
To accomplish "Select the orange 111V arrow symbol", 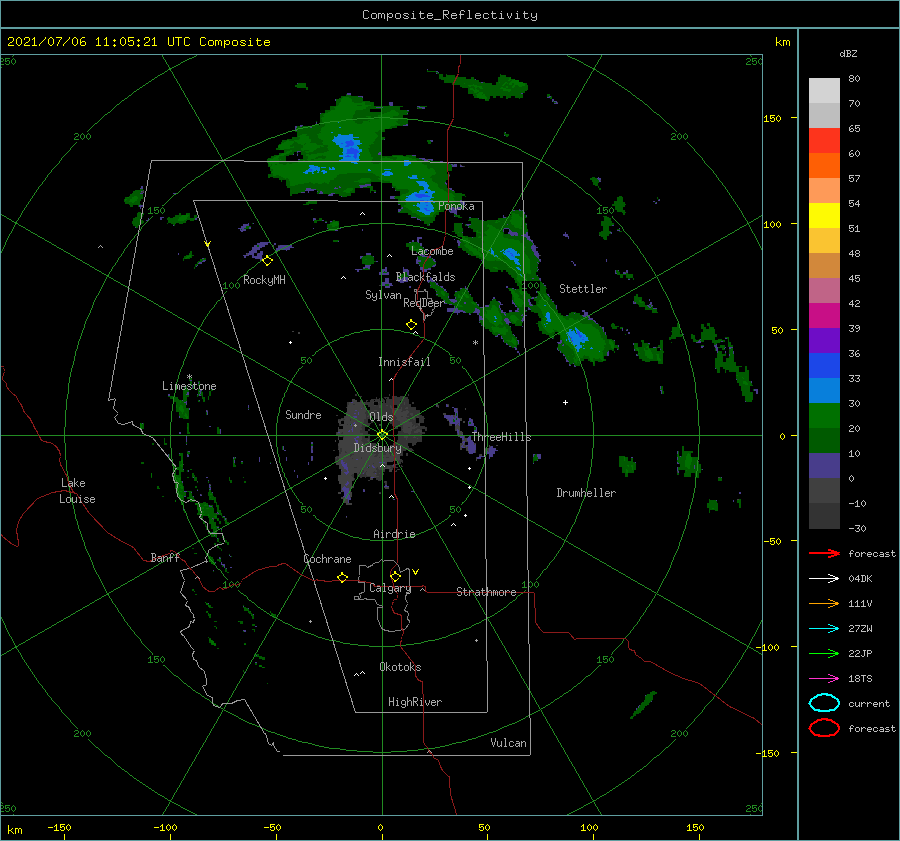I will click(824, 603).
